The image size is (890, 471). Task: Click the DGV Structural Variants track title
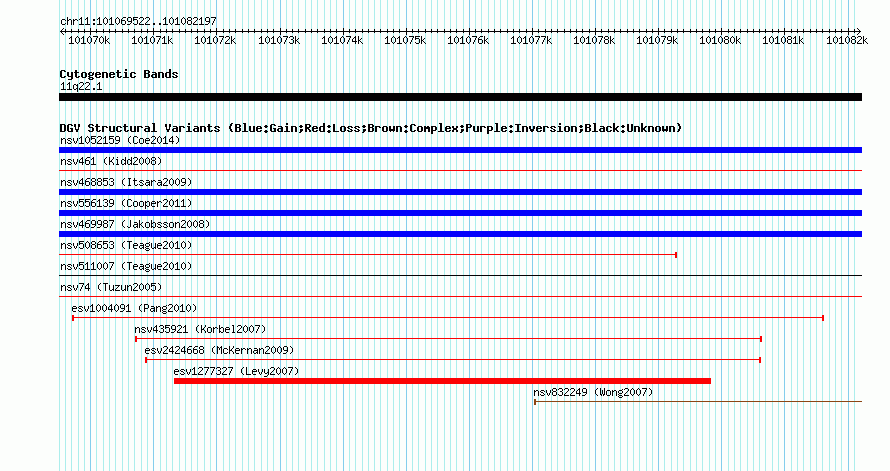click(370, 128)
